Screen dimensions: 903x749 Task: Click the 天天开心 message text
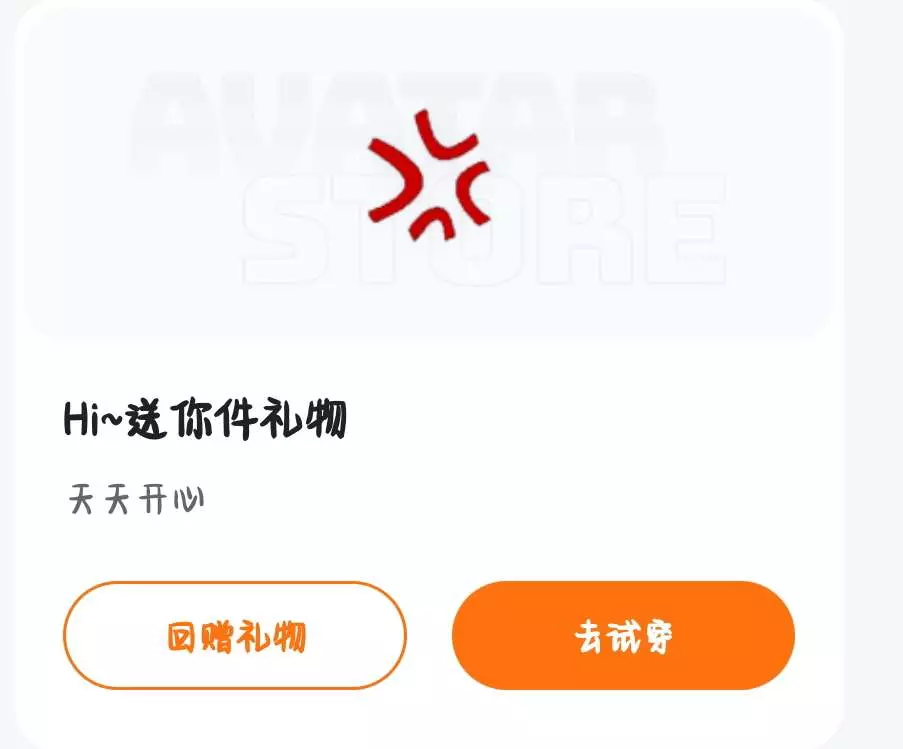click(136, 499)
